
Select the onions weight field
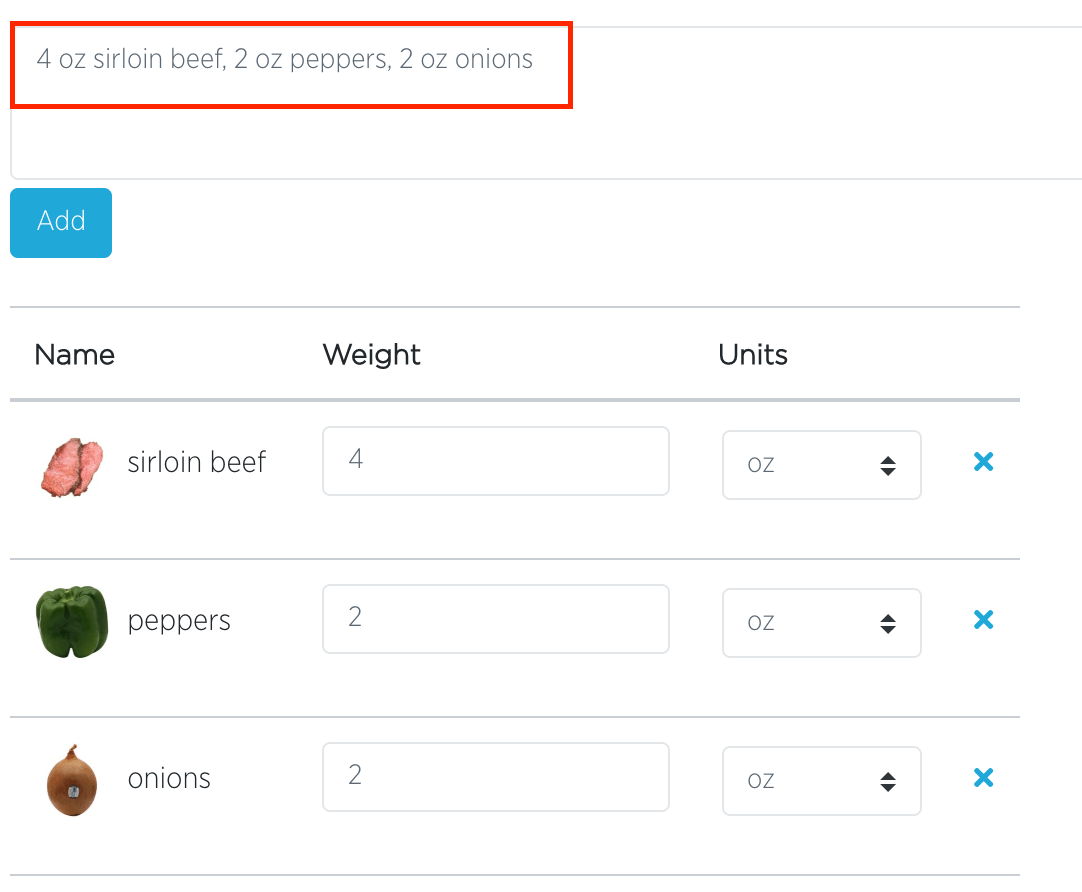[x=495, y=777]
